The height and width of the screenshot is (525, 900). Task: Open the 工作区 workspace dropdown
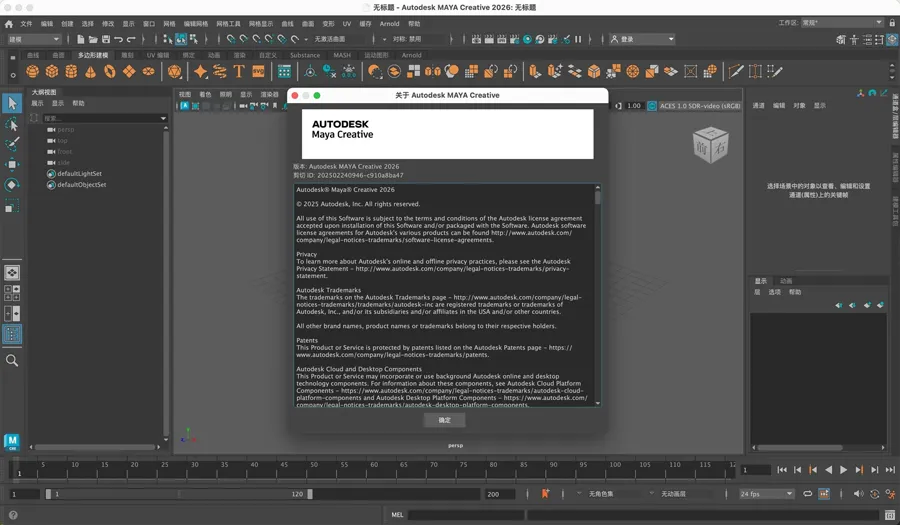click(x=843, y=22)
